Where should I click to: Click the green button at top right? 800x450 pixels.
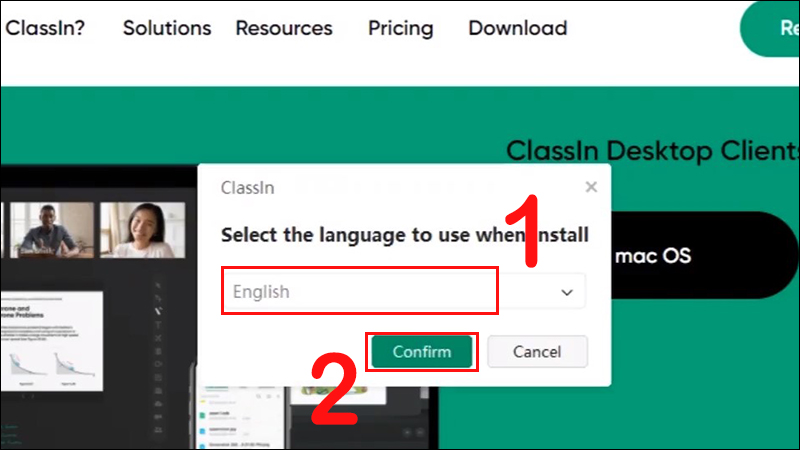[770, 28]
